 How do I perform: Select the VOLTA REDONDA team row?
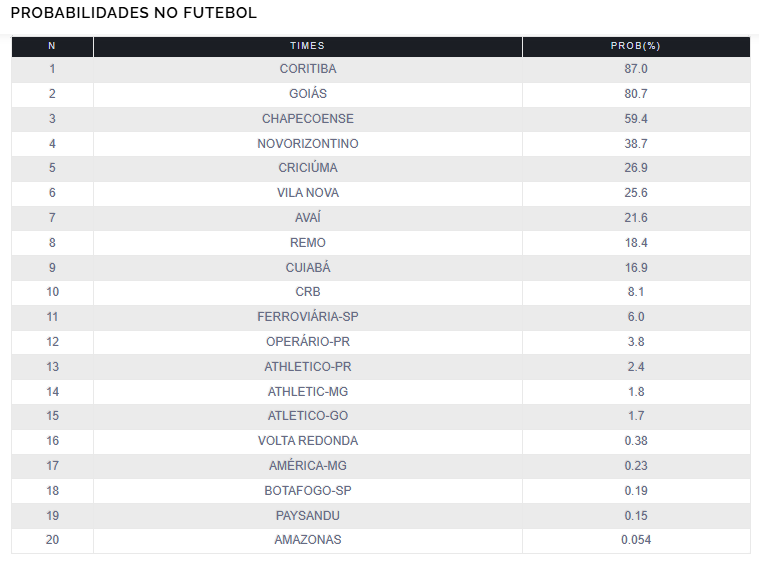coord(381,441)
